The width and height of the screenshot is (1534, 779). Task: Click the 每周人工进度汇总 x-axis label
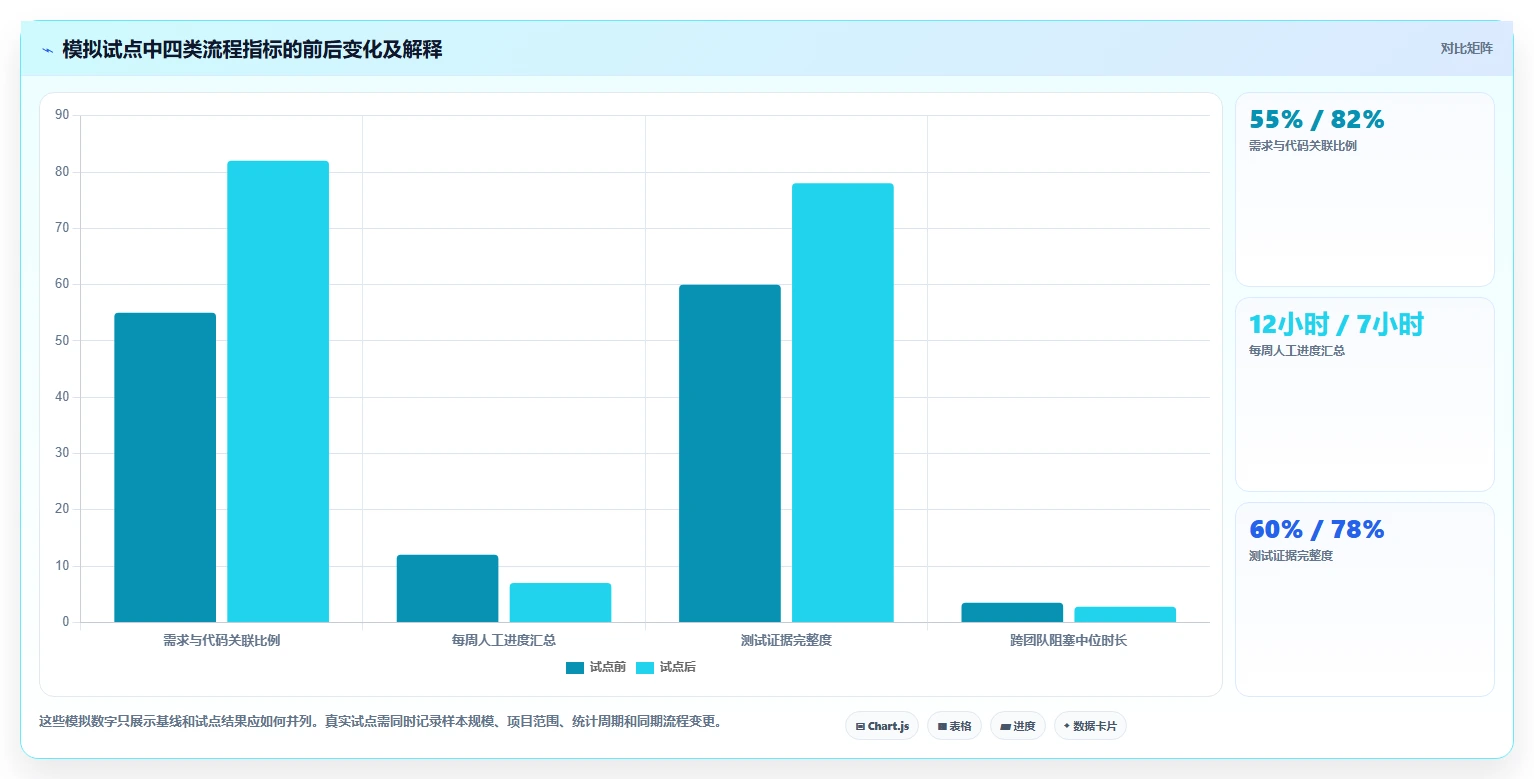point(504,640)
